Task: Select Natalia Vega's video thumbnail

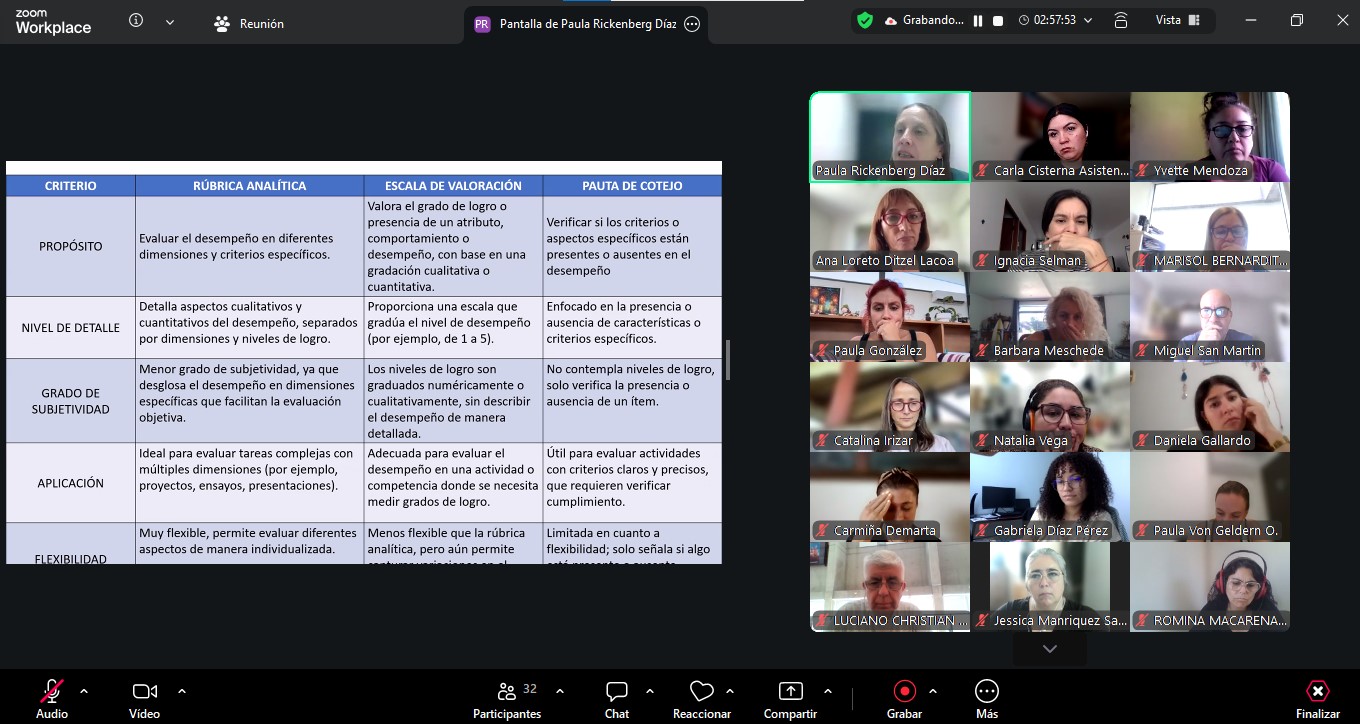Action: [1050, 407]
